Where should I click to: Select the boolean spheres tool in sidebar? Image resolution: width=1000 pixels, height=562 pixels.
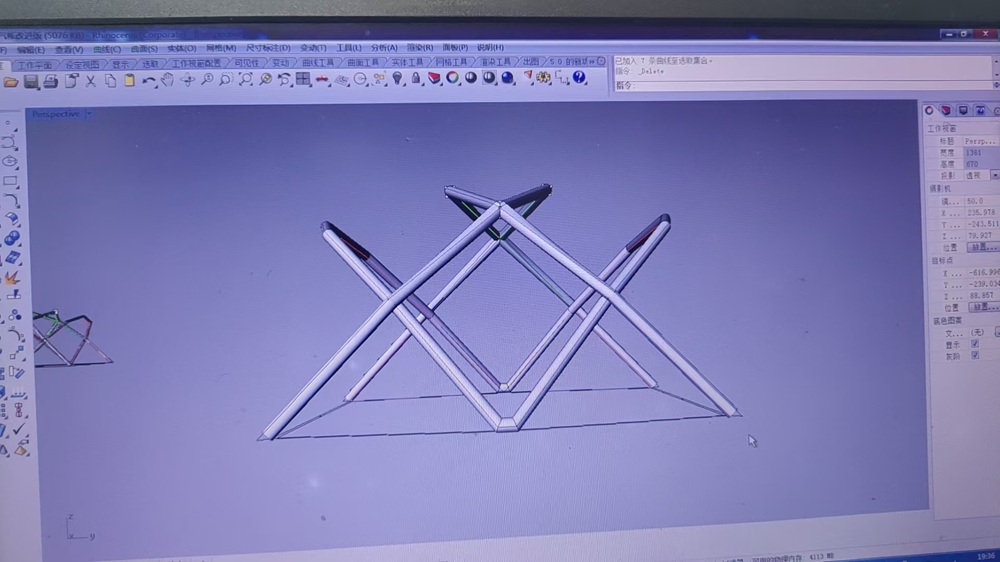11,239
